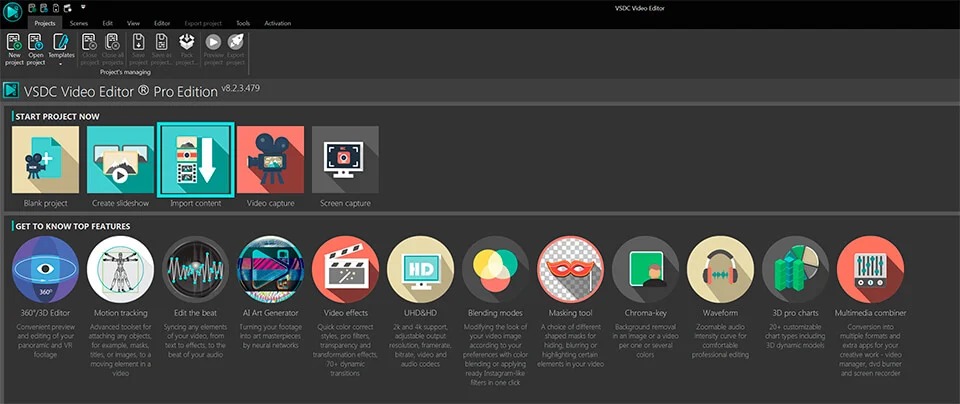Click the Multimedia combiner title text
The width and height of the screenshot is (960, 404).
[870, 313]
